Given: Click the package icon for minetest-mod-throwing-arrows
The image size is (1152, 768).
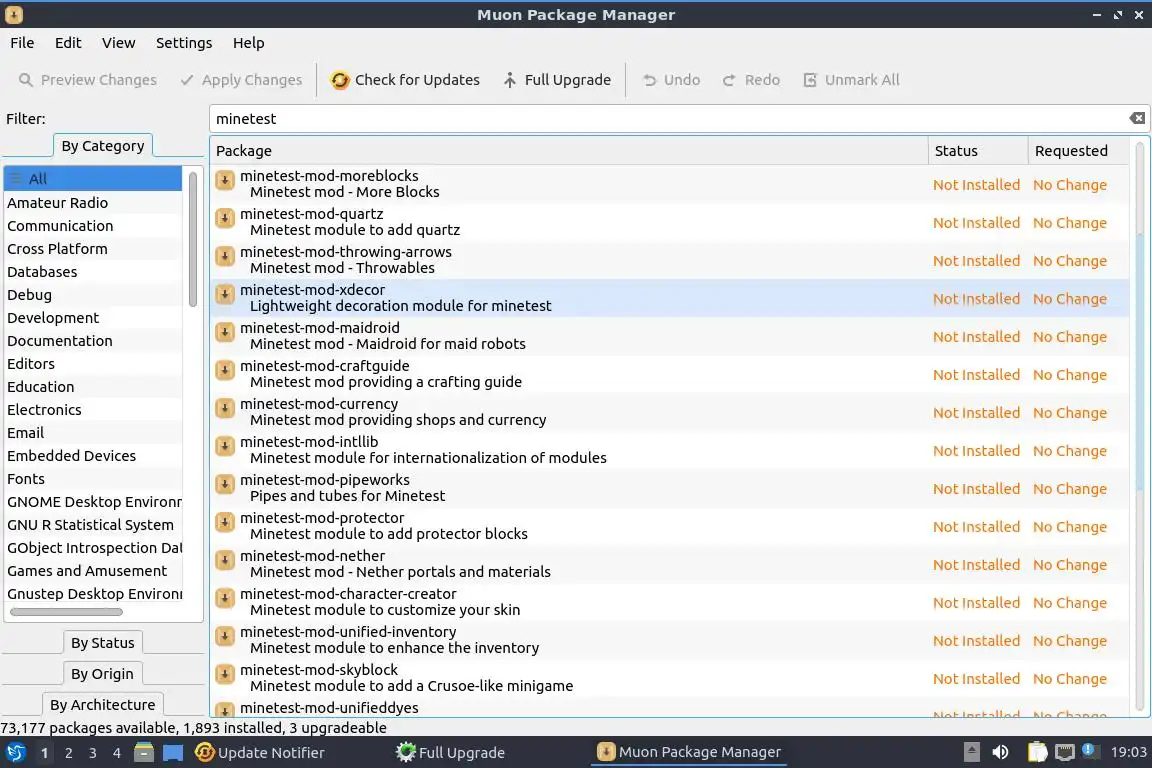Looking at the screenshot, I should click(x=225, y=256).
